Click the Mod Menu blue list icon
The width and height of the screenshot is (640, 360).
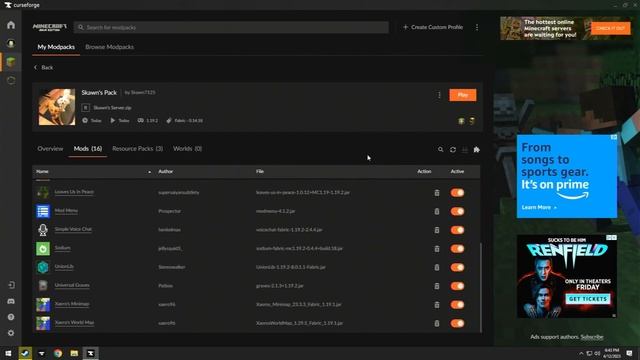43,211
